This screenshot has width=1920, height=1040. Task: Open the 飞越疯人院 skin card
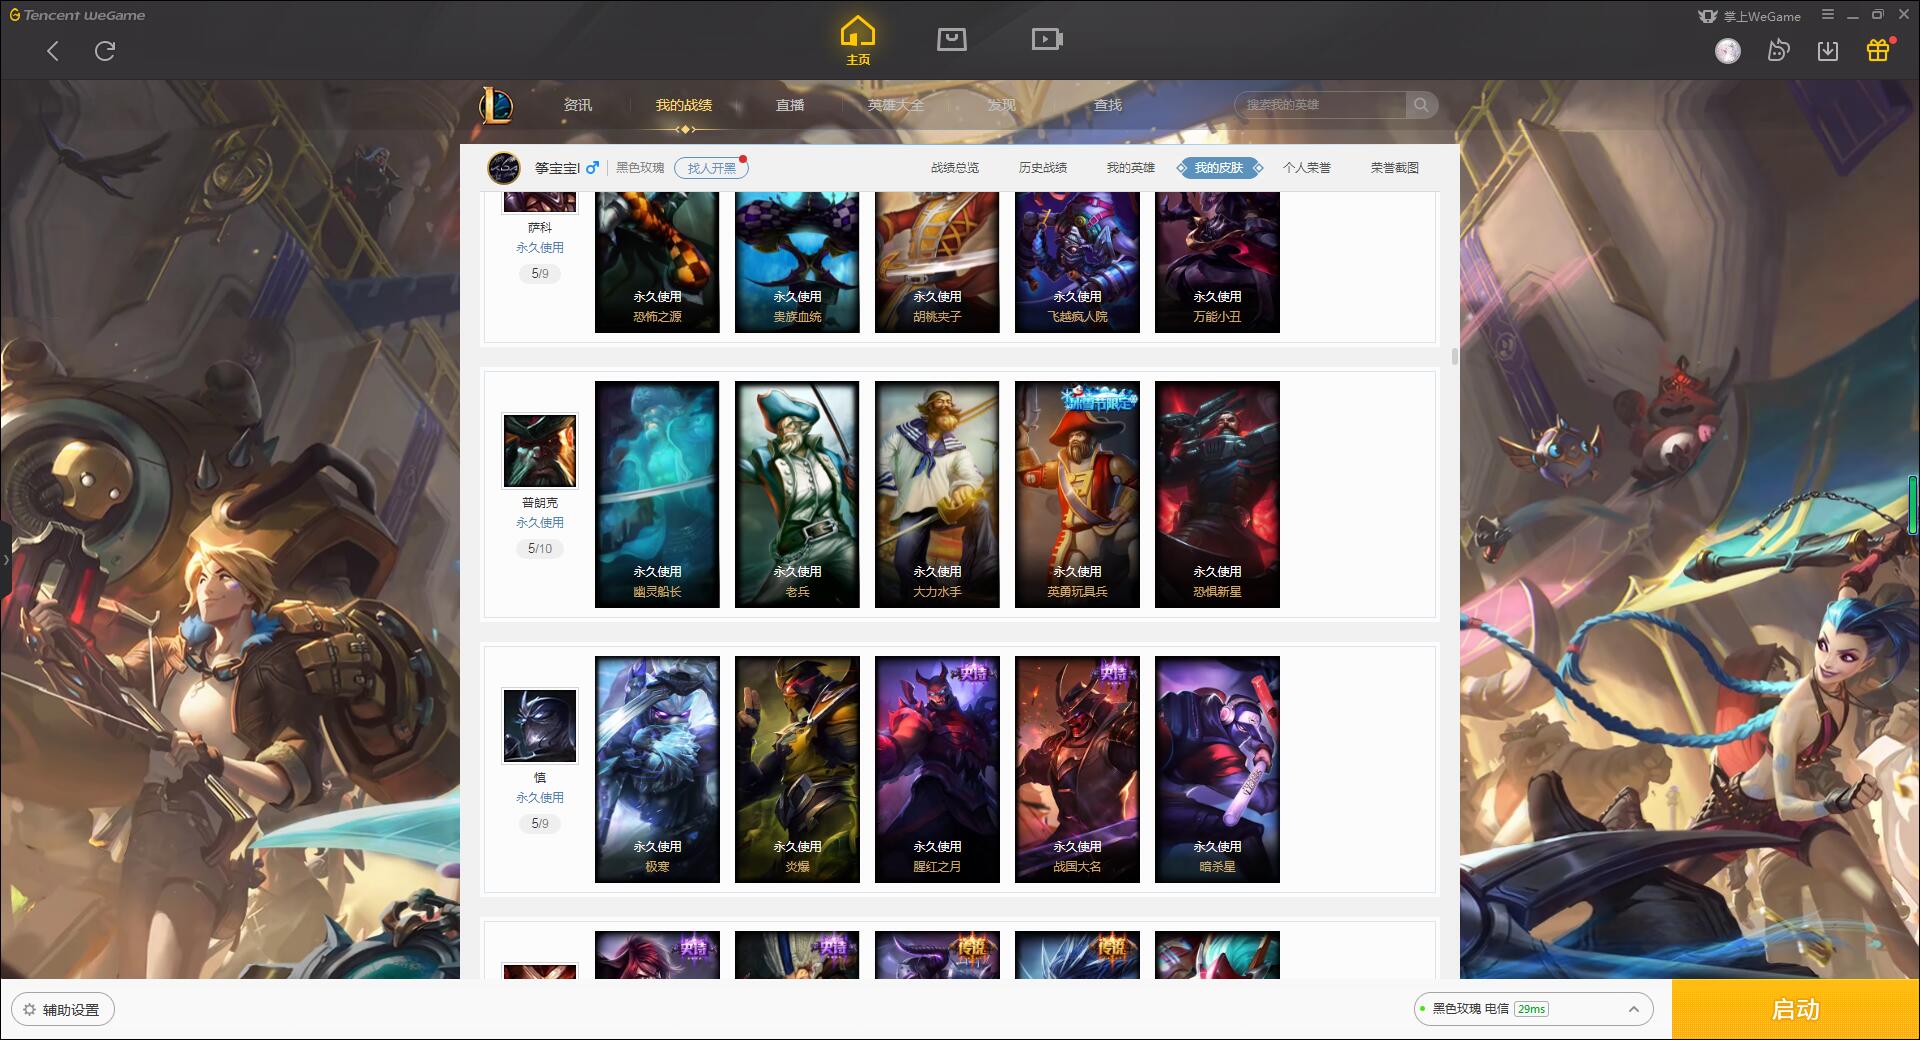coord(1077,262)
